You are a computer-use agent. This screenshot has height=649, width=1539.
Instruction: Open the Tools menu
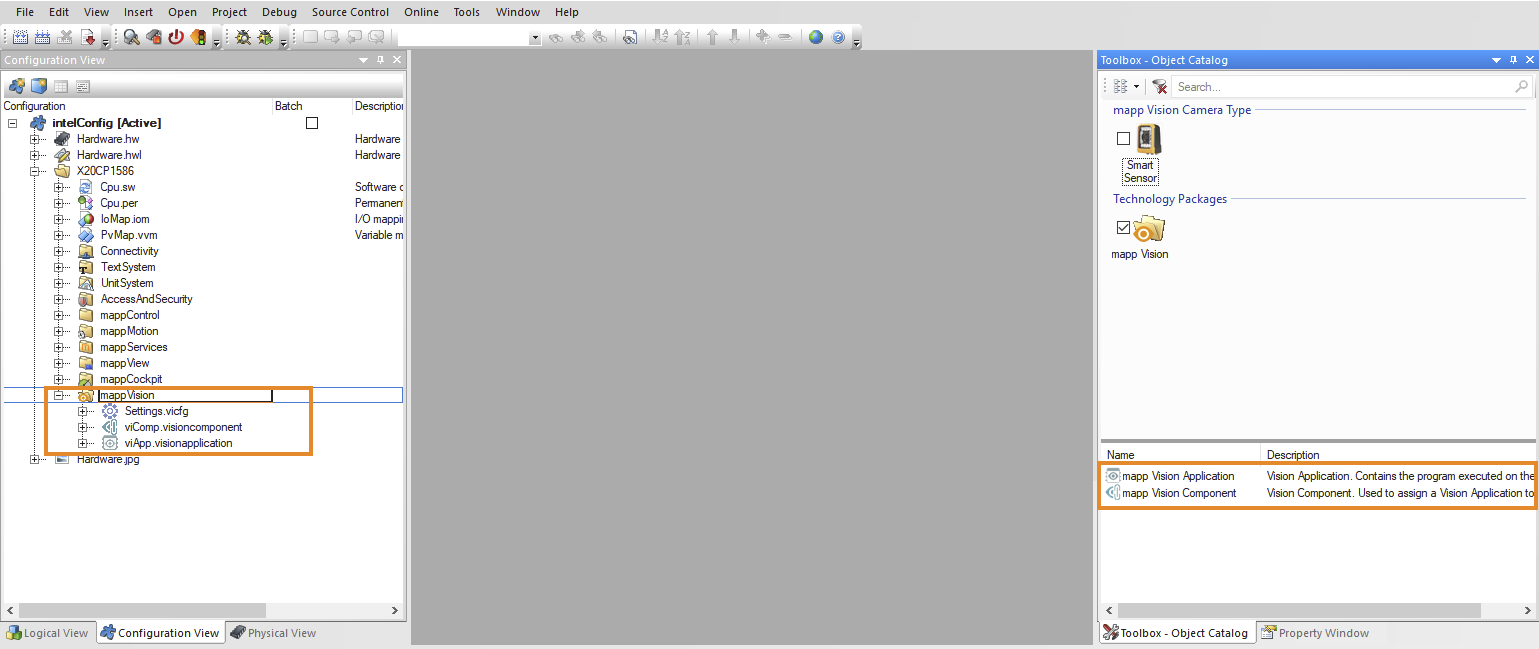pyautogui.click(x=466, y=12)
